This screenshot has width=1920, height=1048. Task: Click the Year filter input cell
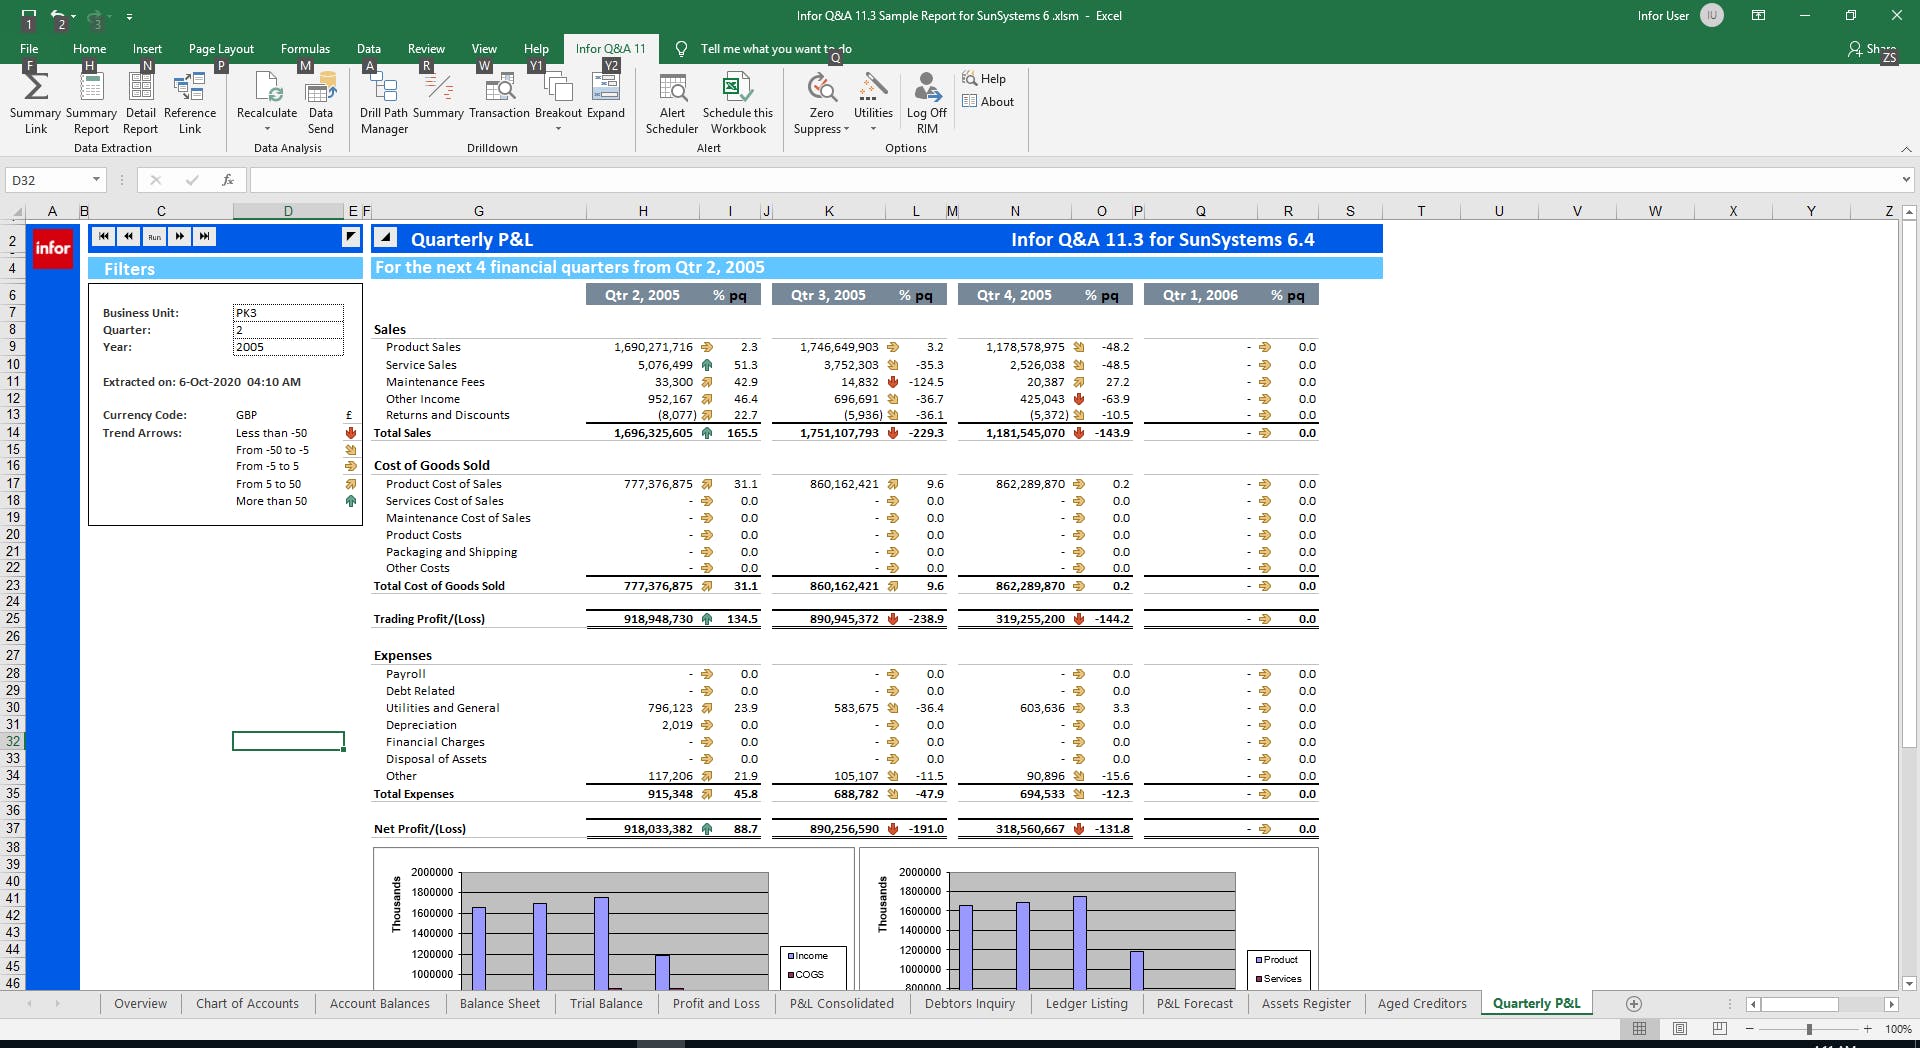(288, 347)
